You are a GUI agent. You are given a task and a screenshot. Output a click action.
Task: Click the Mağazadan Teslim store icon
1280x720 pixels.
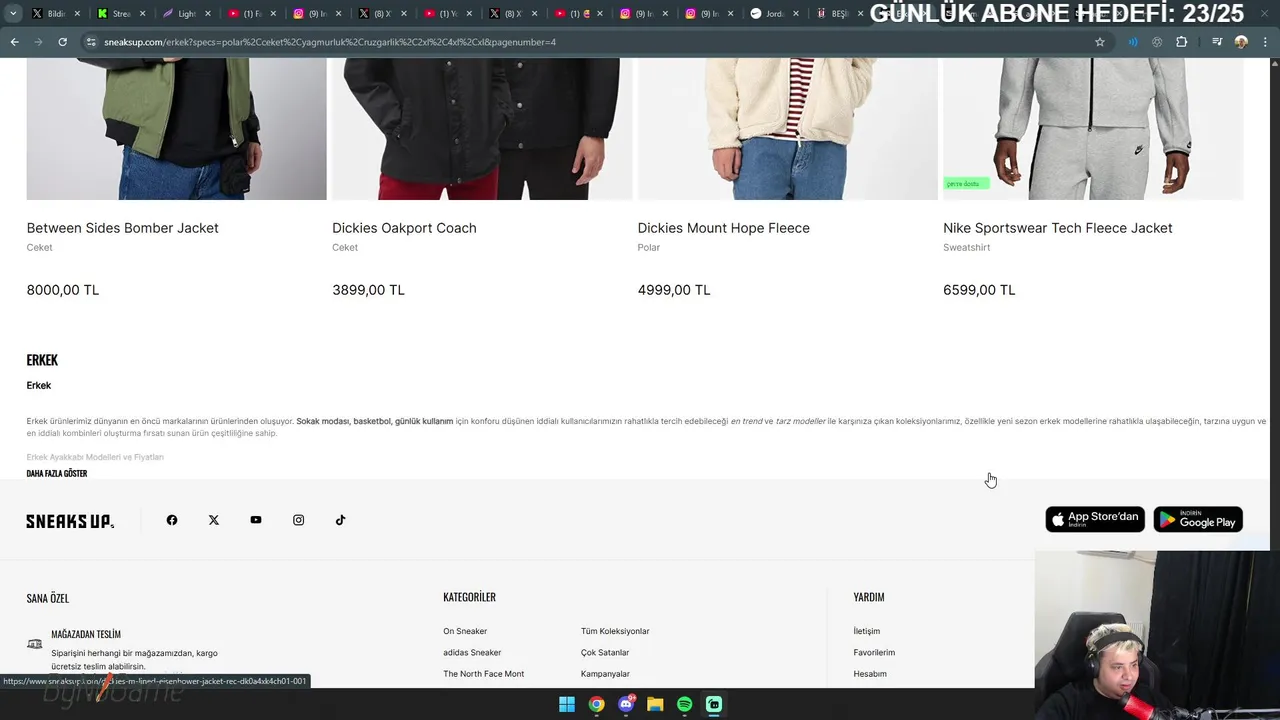click(x=35, y=644)
